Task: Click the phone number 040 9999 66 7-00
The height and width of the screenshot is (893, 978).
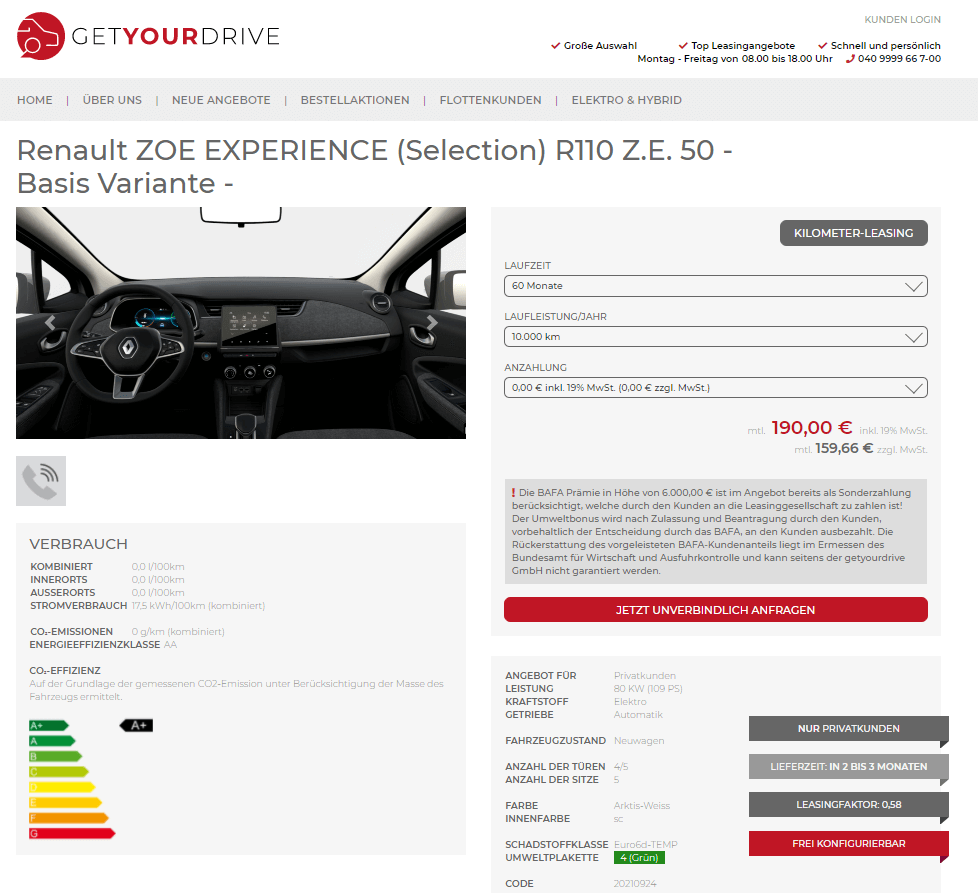Action: pos(899,59)
